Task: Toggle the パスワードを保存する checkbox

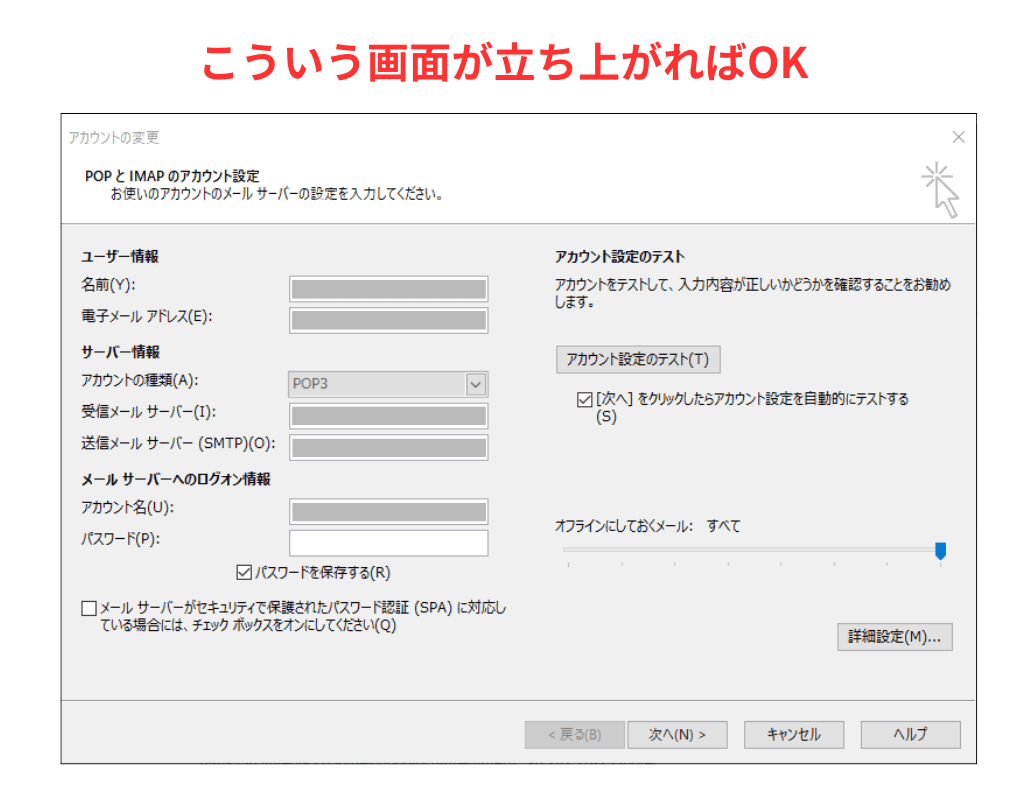Action: point(243,573)
